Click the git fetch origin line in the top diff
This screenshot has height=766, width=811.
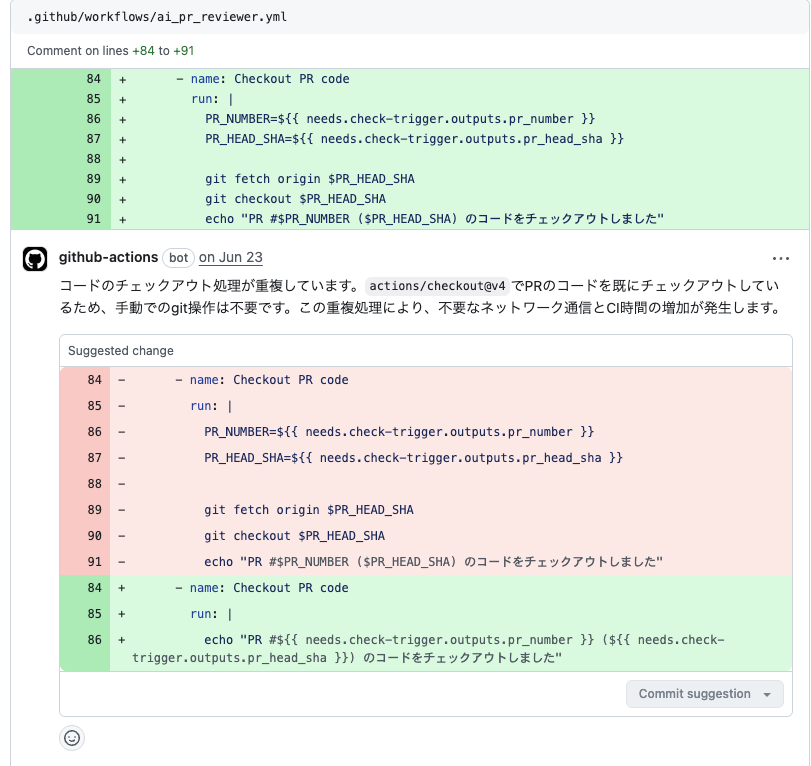click(309, 179)
